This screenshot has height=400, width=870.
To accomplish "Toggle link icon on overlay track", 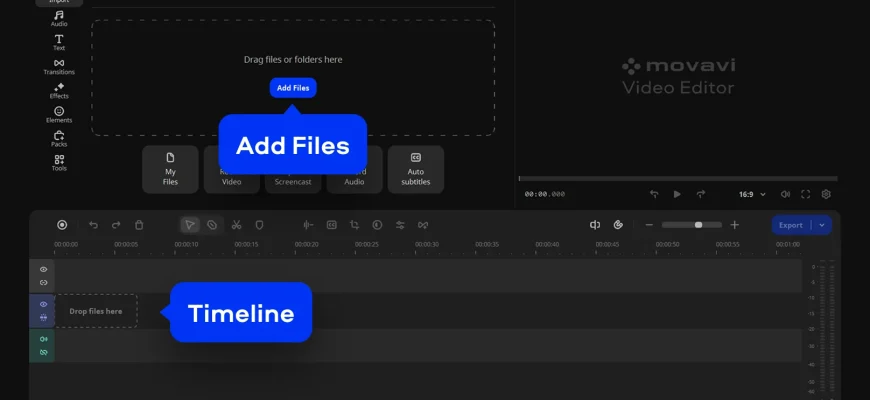I will pos(43,282).
